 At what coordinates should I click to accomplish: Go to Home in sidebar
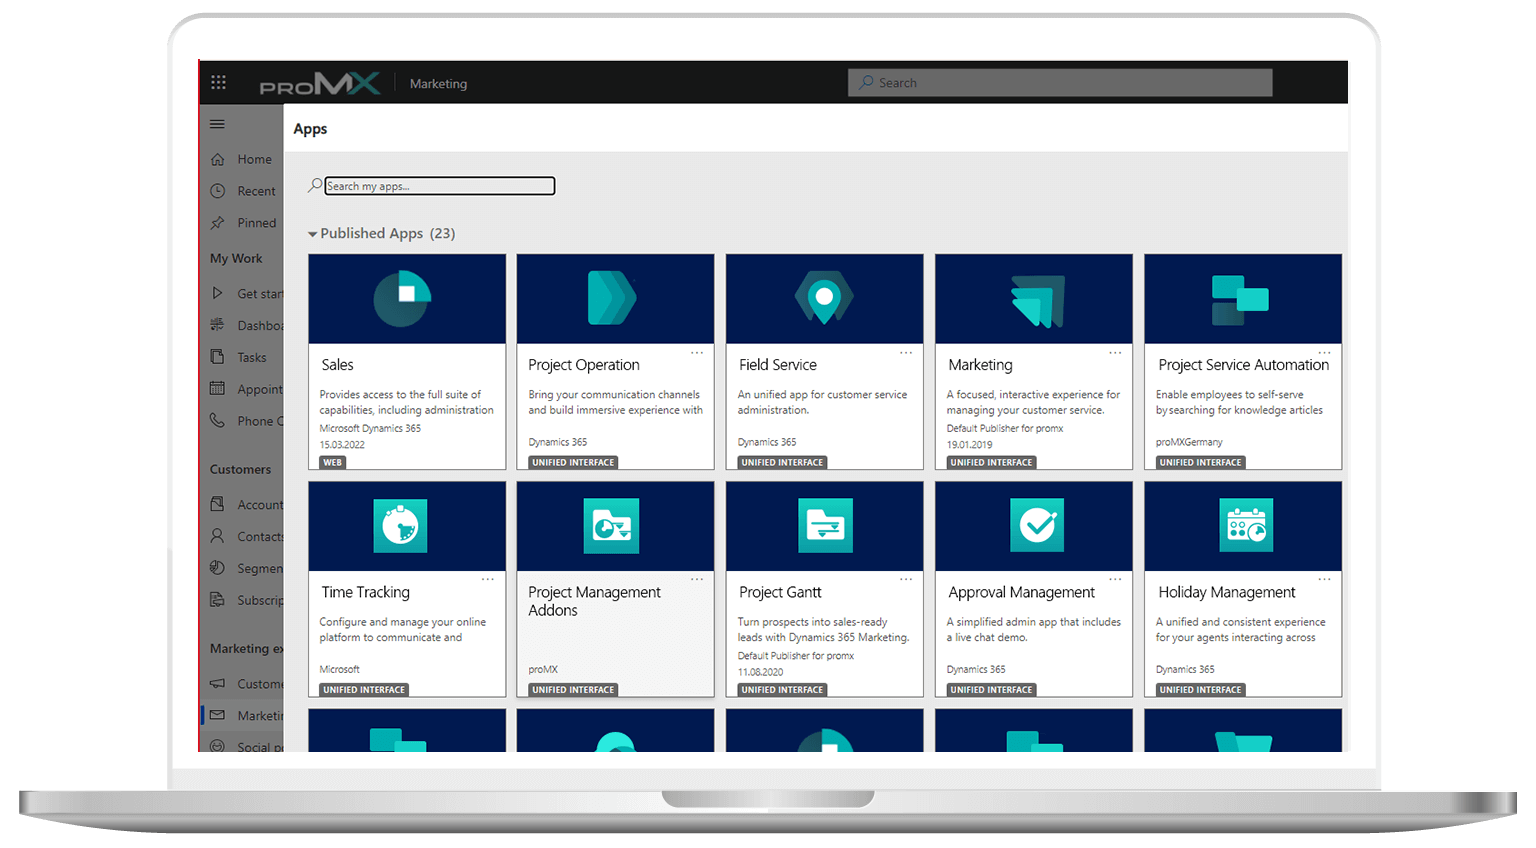click(x=254, y=159)
